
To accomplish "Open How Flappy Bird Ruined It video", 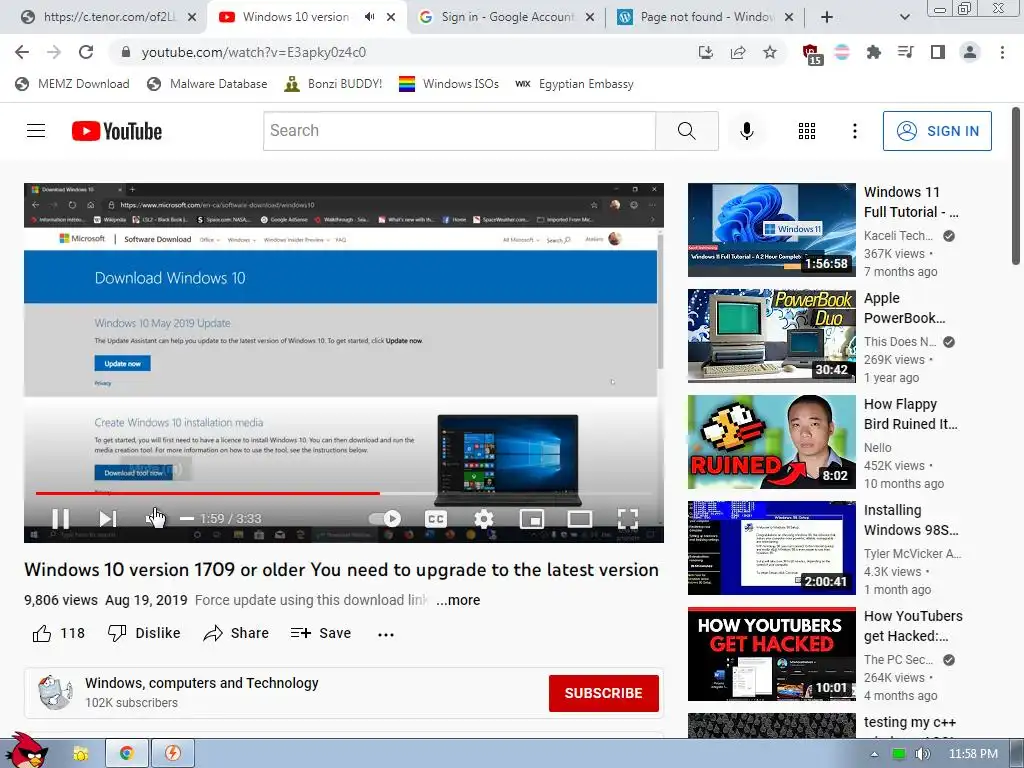I will point(771,441).
